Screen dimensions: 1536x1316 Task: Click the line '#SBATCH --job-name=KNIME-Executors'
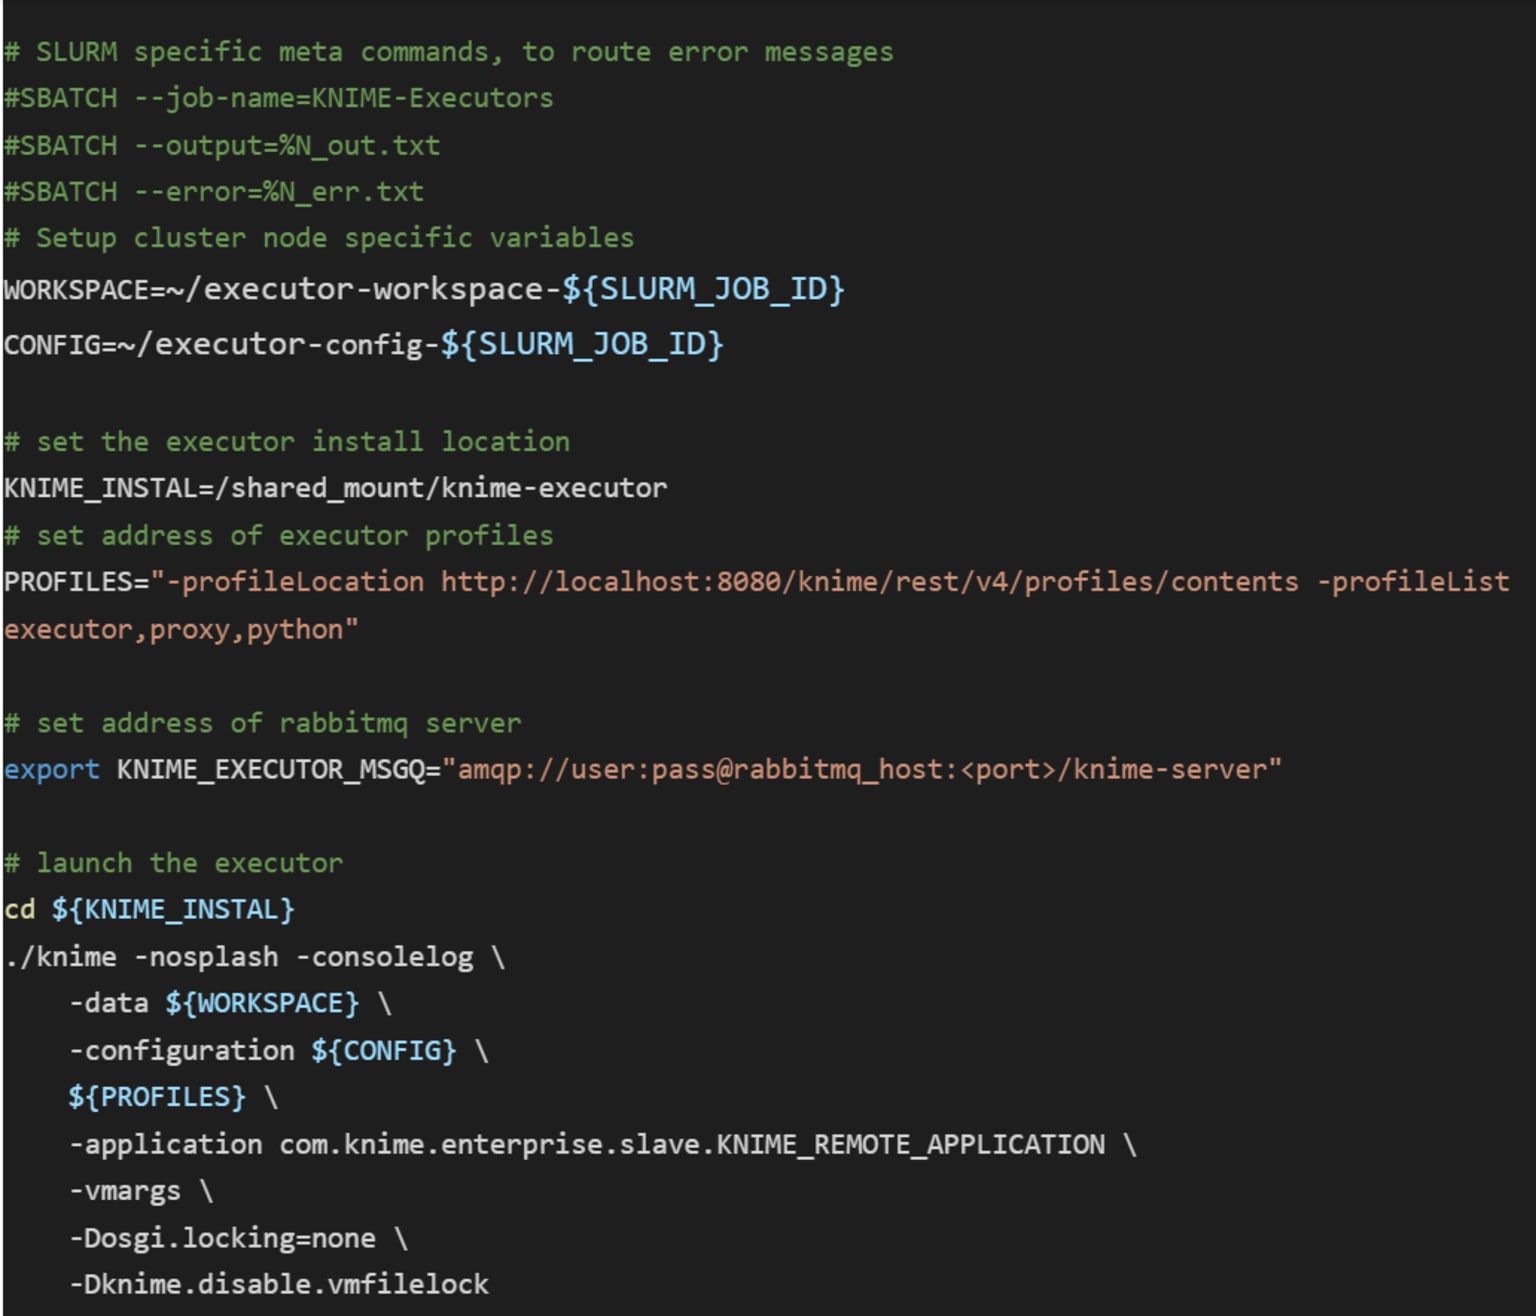[x=278, y=98]
